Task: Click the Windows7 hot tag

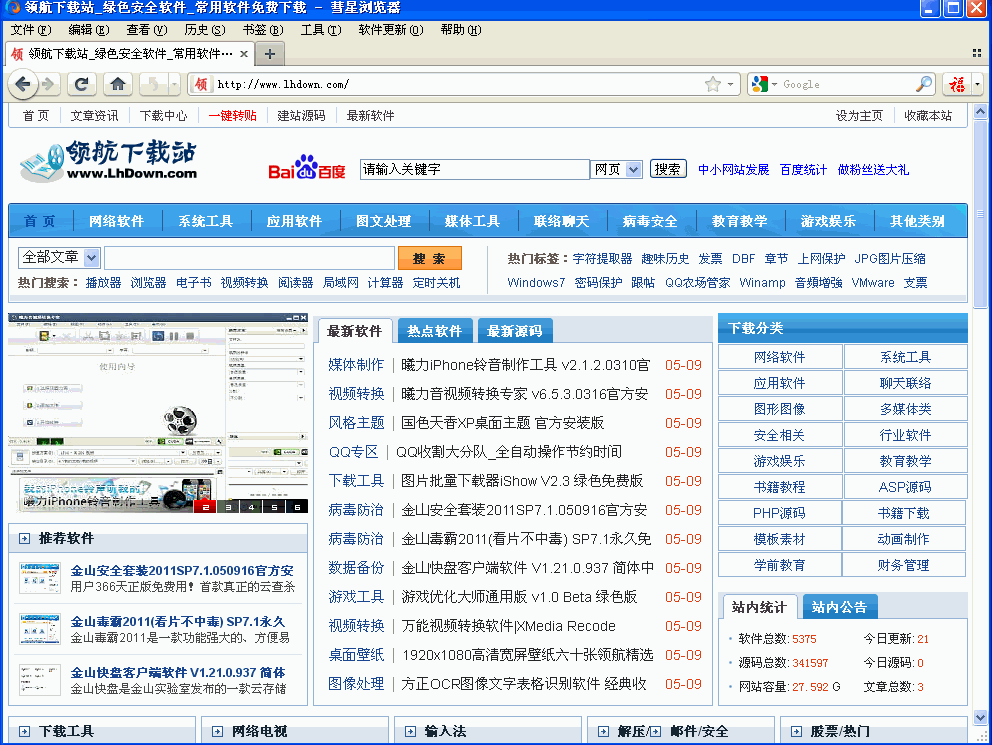Action: pyautogui.click(x=536, y=283)
